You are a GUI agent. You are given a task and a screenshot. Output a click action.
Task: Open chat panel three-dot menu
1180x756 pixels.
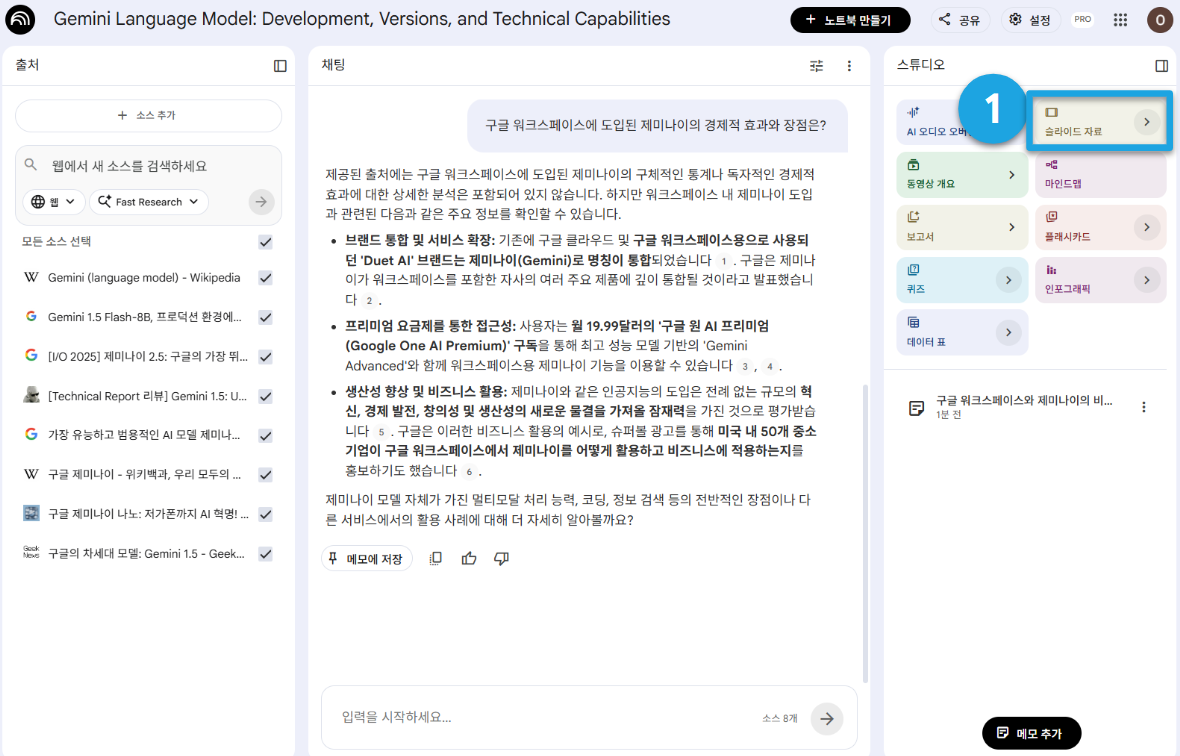[850, 66]
